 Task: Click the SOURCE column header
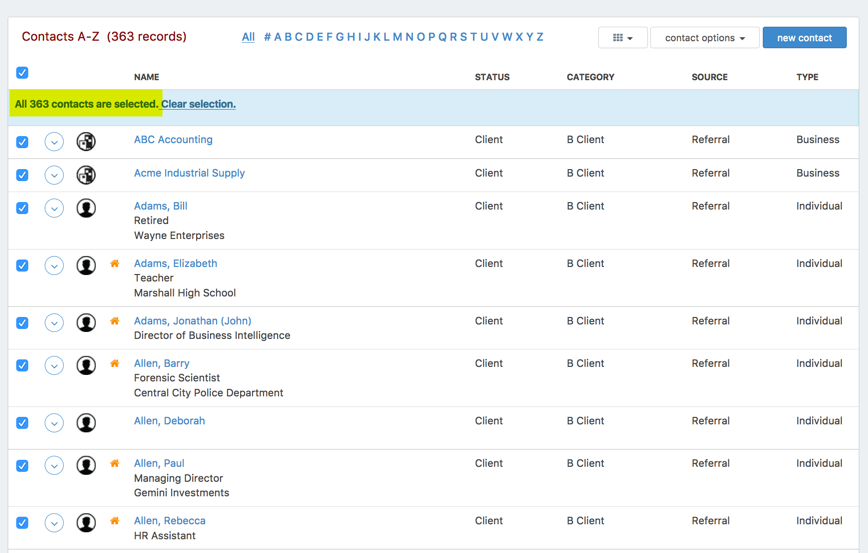[x=710, y=77]
